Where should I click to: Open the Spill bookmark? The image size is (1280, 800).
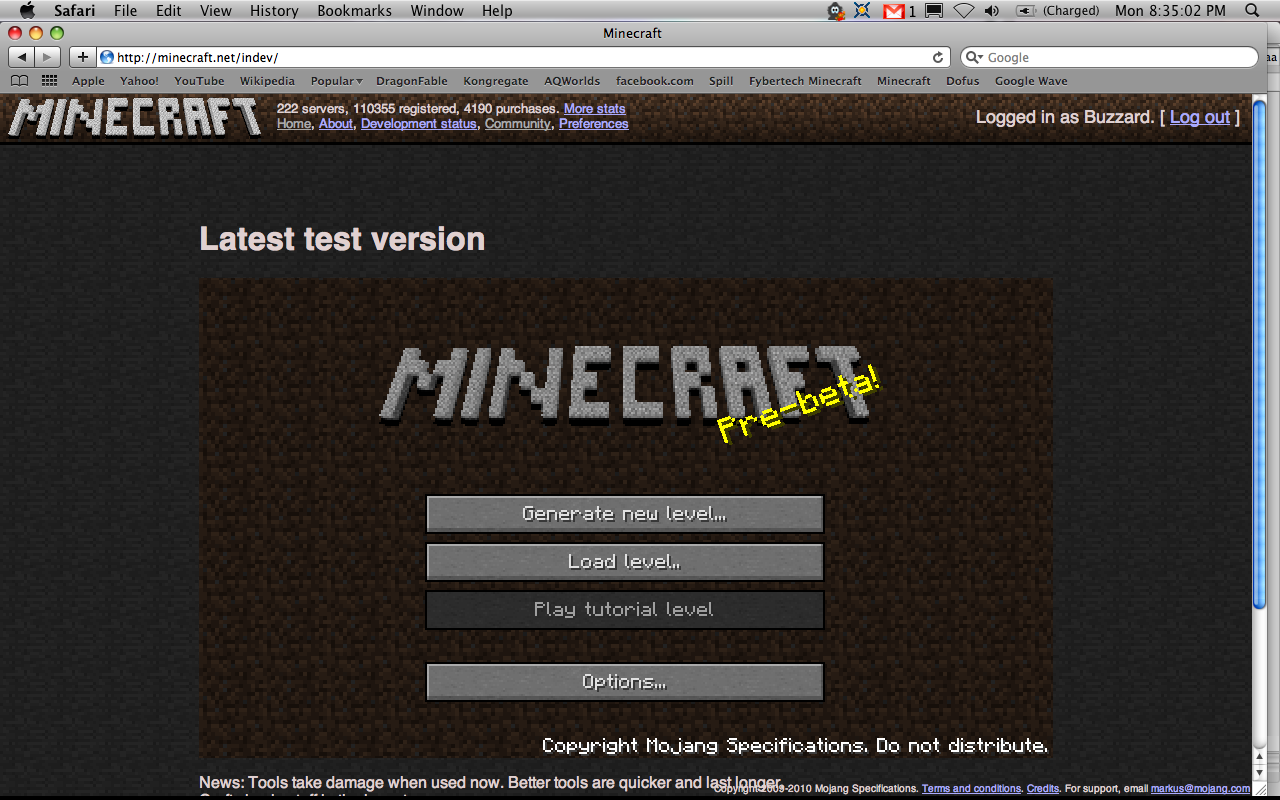point(721,81)
